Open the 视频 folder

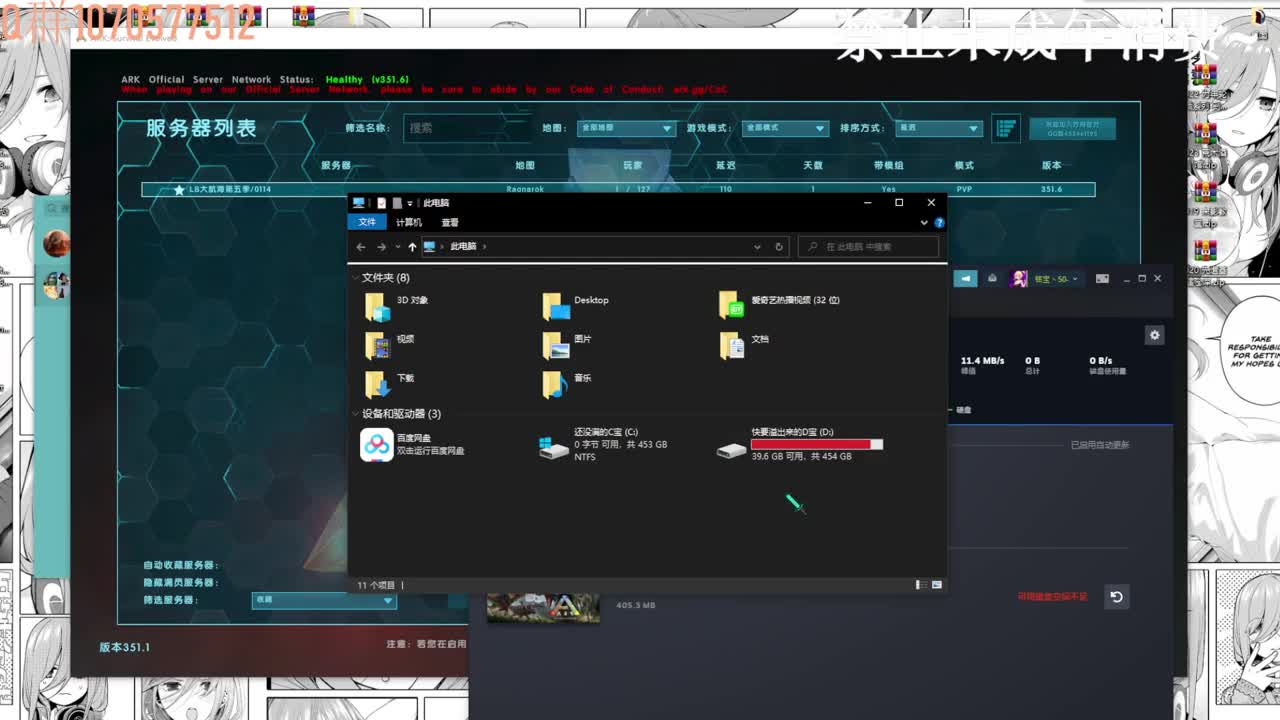[x=377, y=345]
